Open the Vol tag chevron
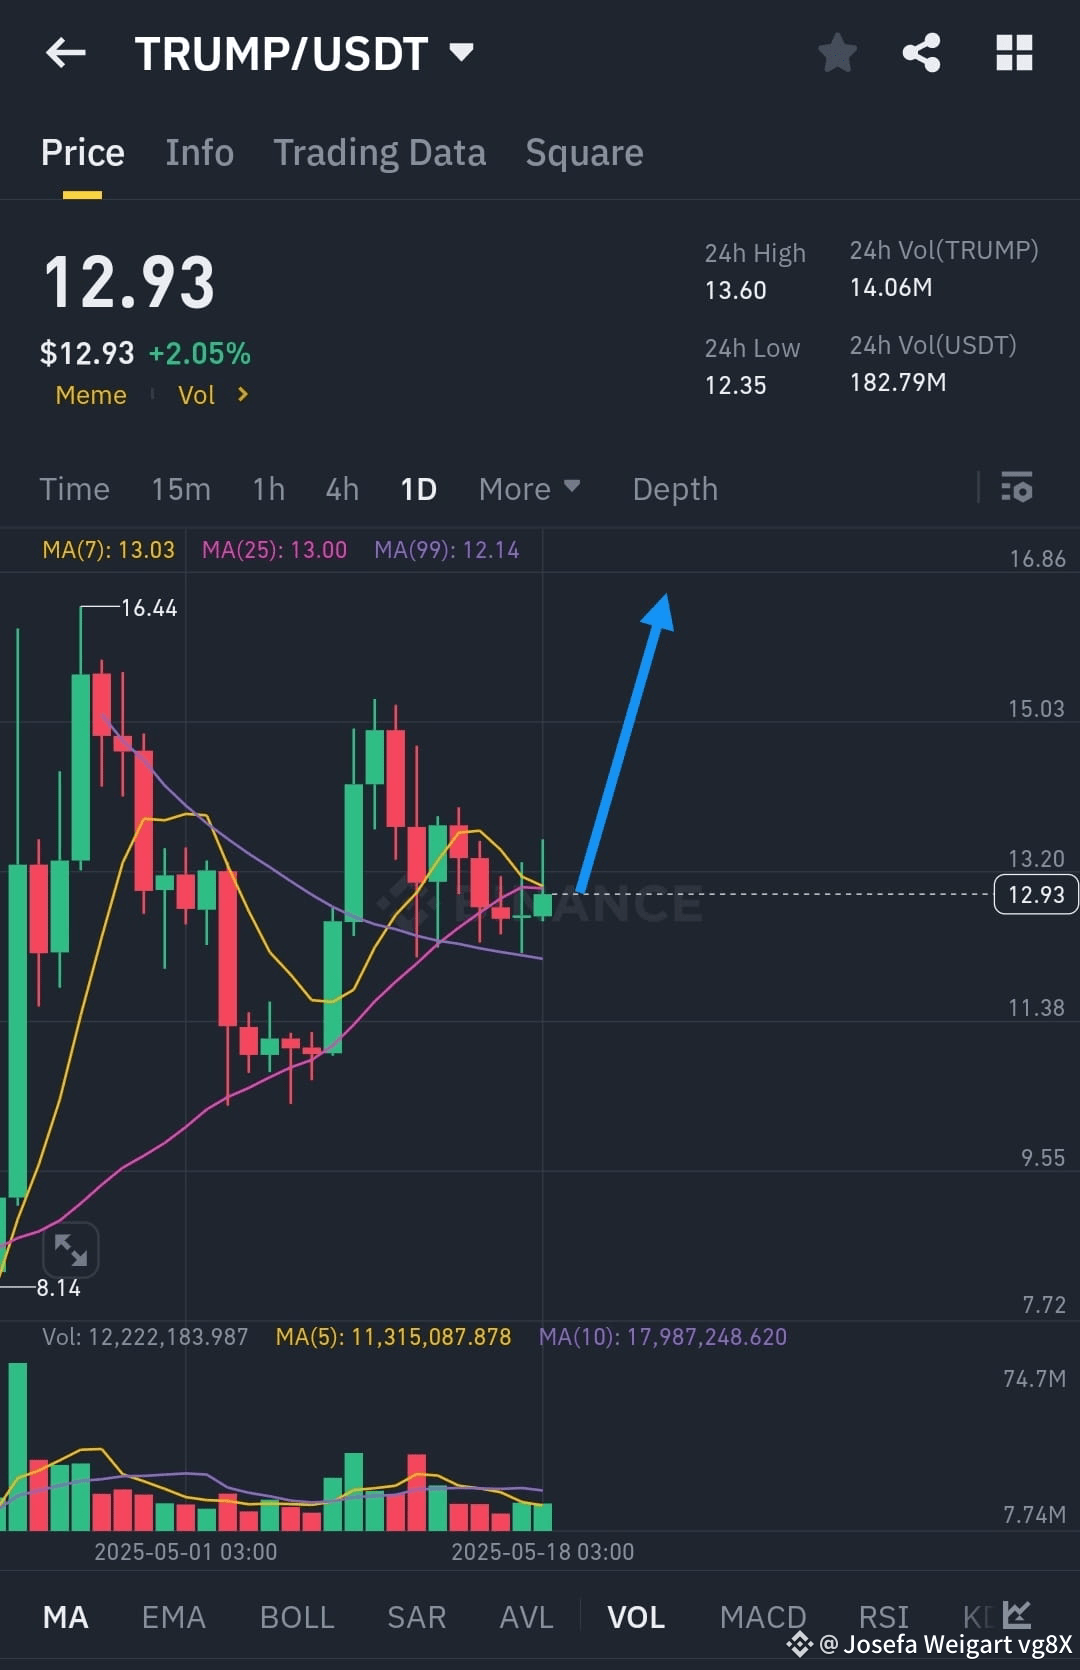Viewport: 1080px width, 1670px height. (x=242, y=395)
